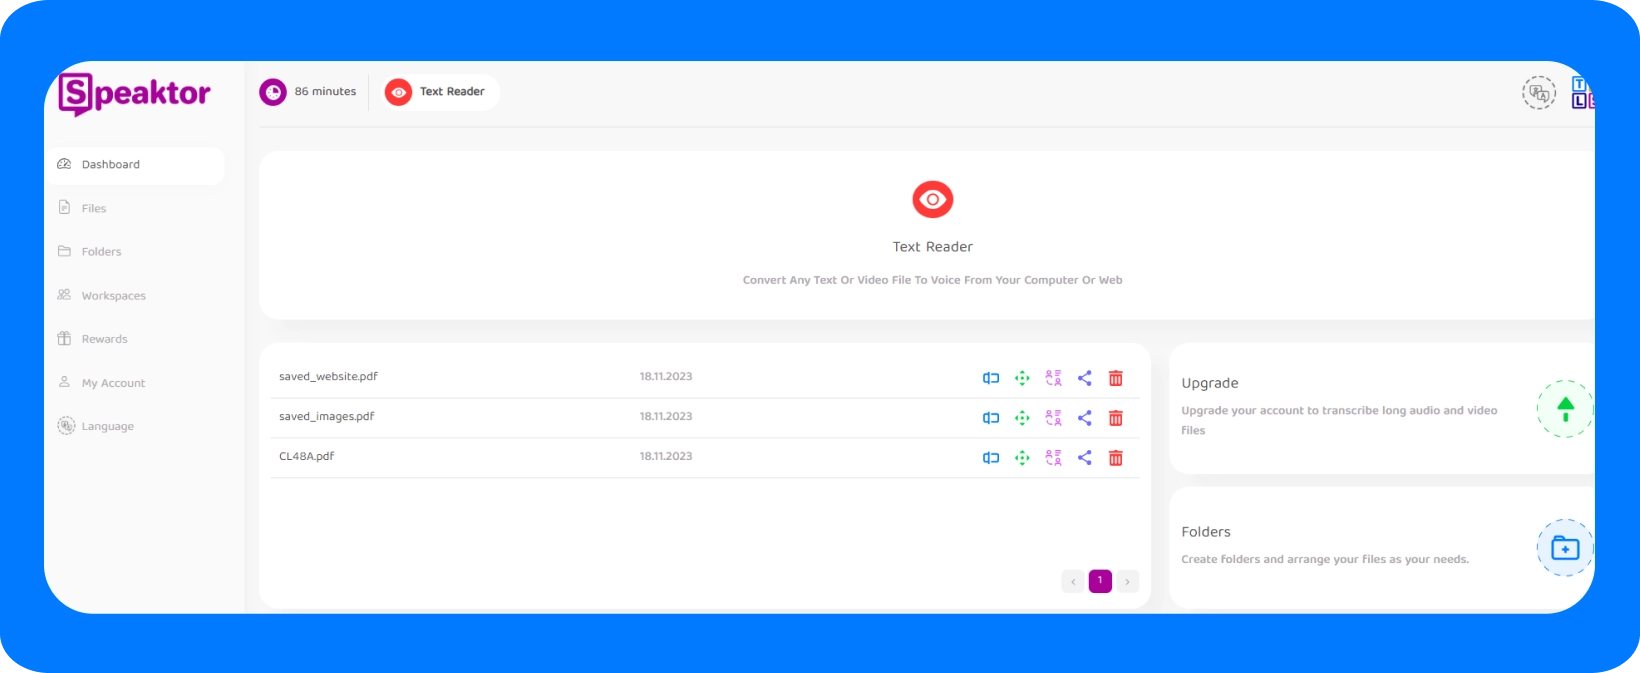Click the move icon for saved_website.pdf
The image size is (1640, 673).
click(x=1022, y=378)
